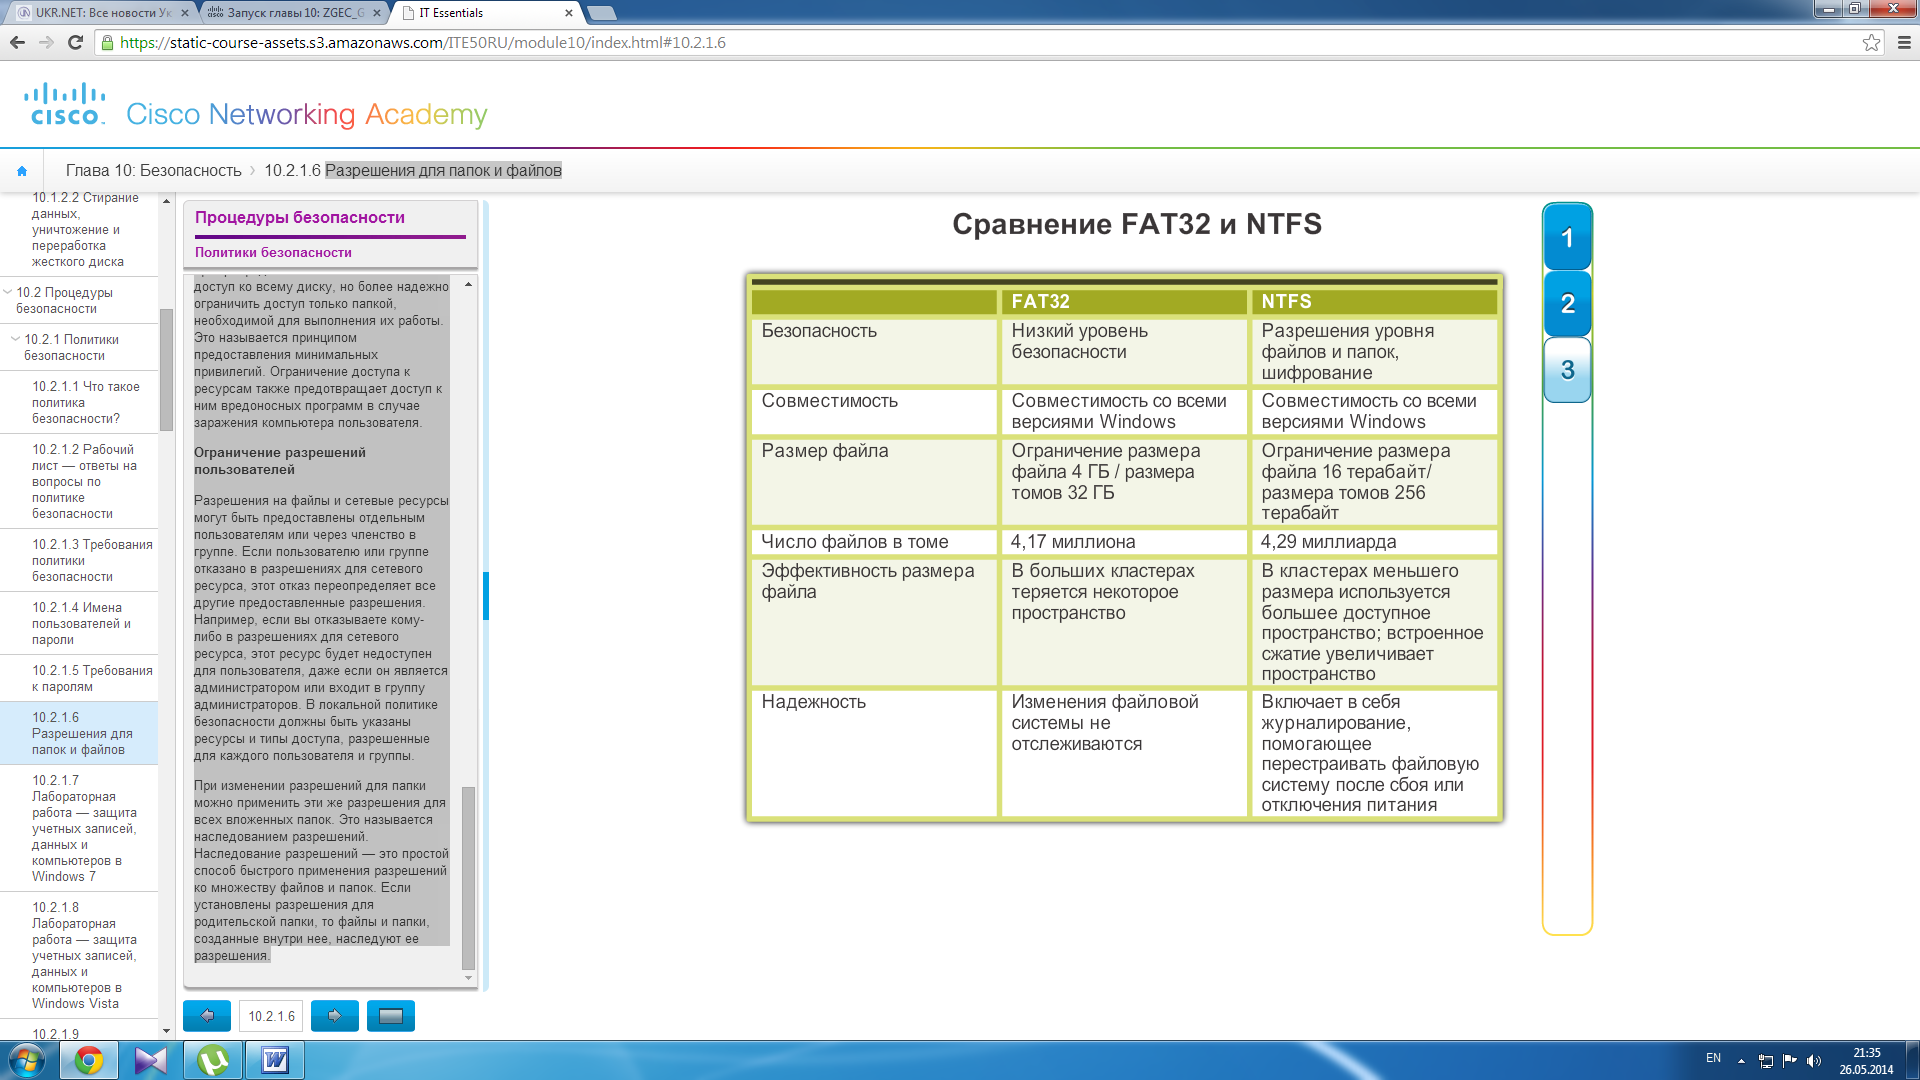Click the Процедуры безопасности heading
Viewport: 1920px width, 1080px height.
coord(300,217)
